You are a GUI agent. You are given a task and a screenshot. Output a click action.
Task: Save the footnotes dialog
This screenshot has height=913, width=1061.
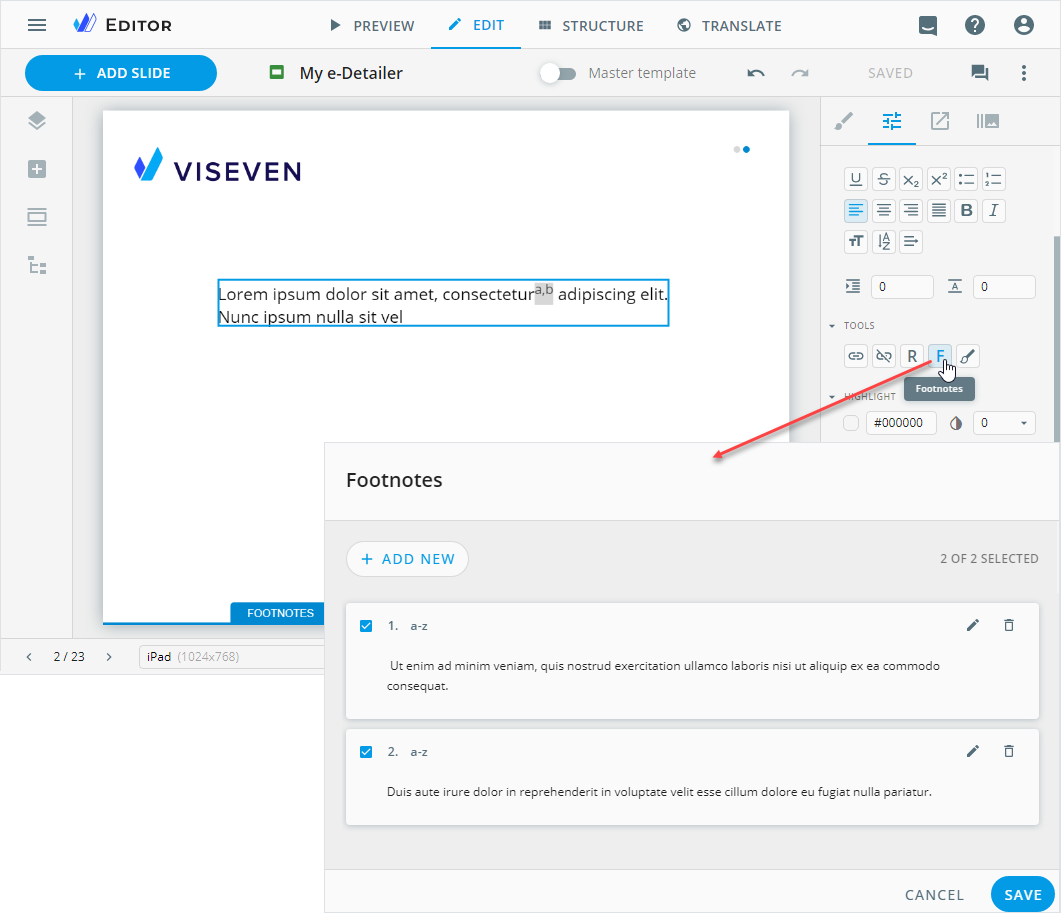tap(1022, 895)
